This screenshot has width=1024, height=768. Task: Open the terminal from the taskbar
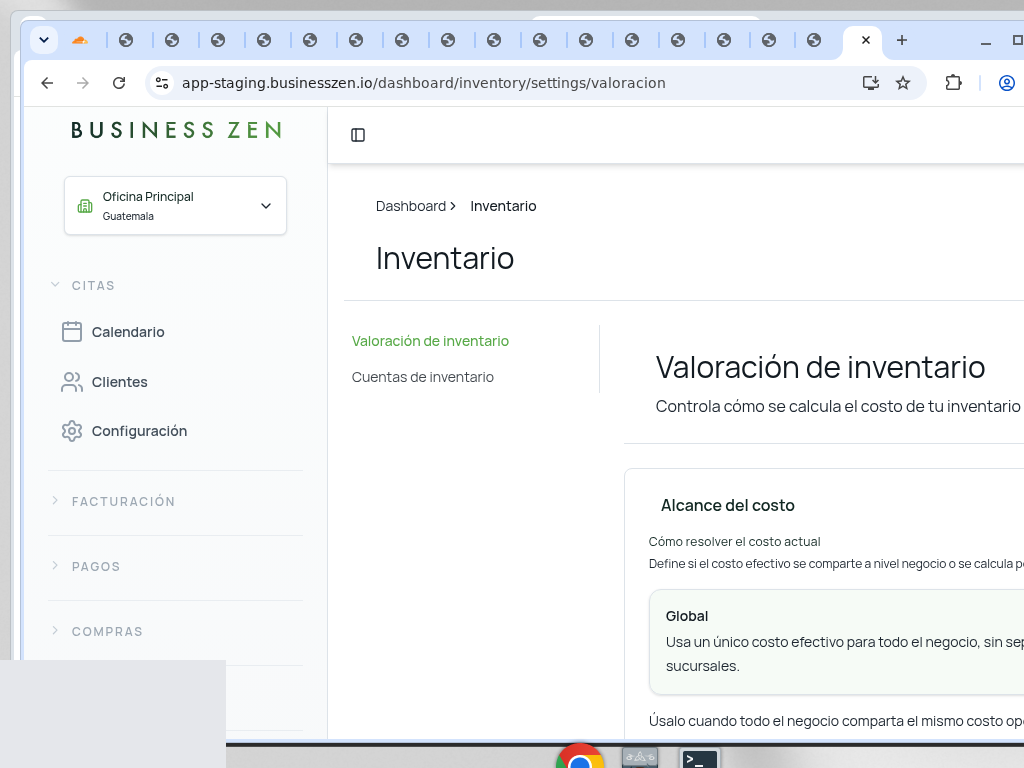pyautogui.click(x=699, y=758)
